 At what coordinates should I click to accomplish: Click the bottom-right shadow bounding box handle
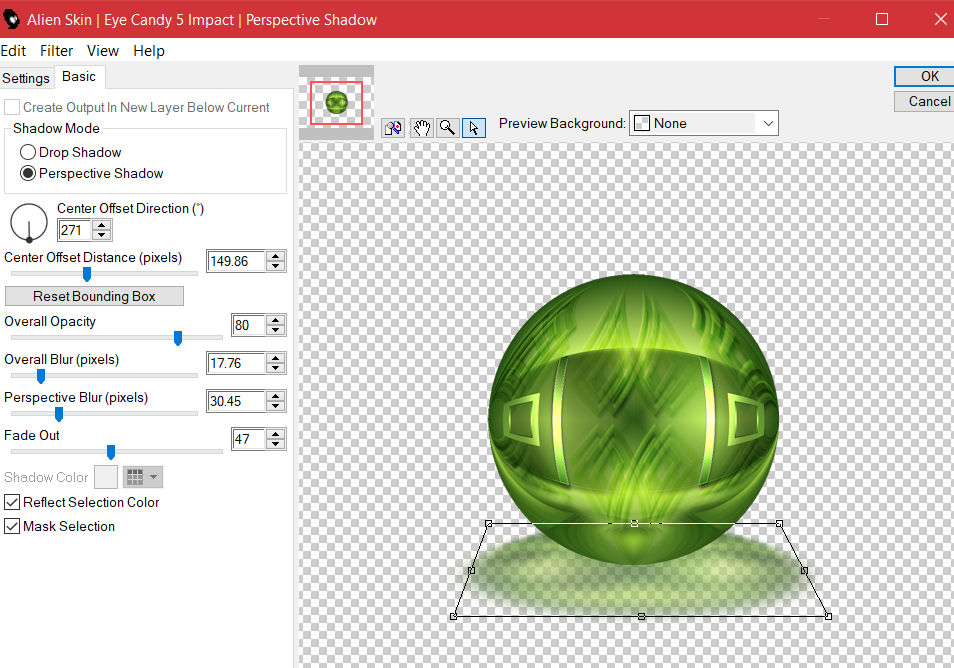829,616
